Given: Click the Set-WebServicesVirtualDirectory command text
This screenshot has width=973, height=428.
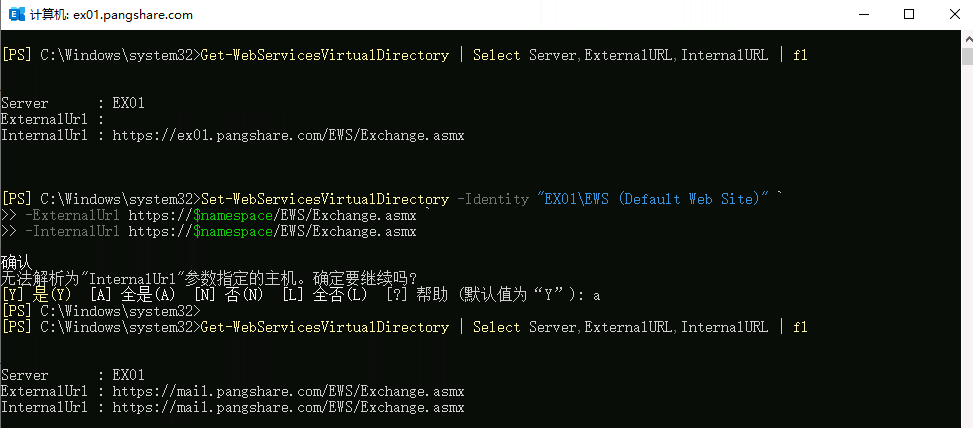Looking at the screenshot, I should coord(324,199).
